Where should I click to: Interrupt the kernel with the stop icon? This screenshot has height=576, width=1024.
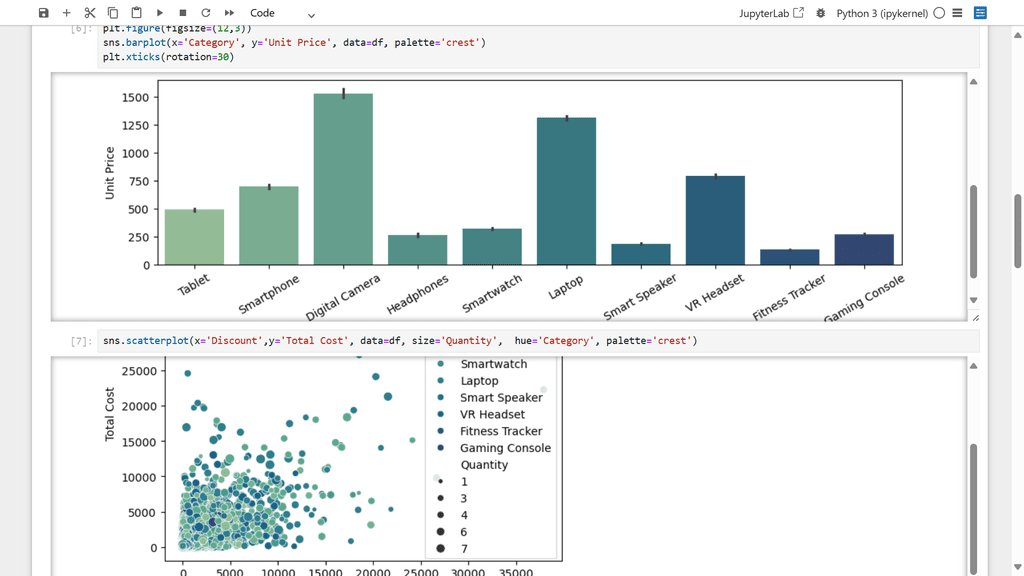click(x=183, y=13)
